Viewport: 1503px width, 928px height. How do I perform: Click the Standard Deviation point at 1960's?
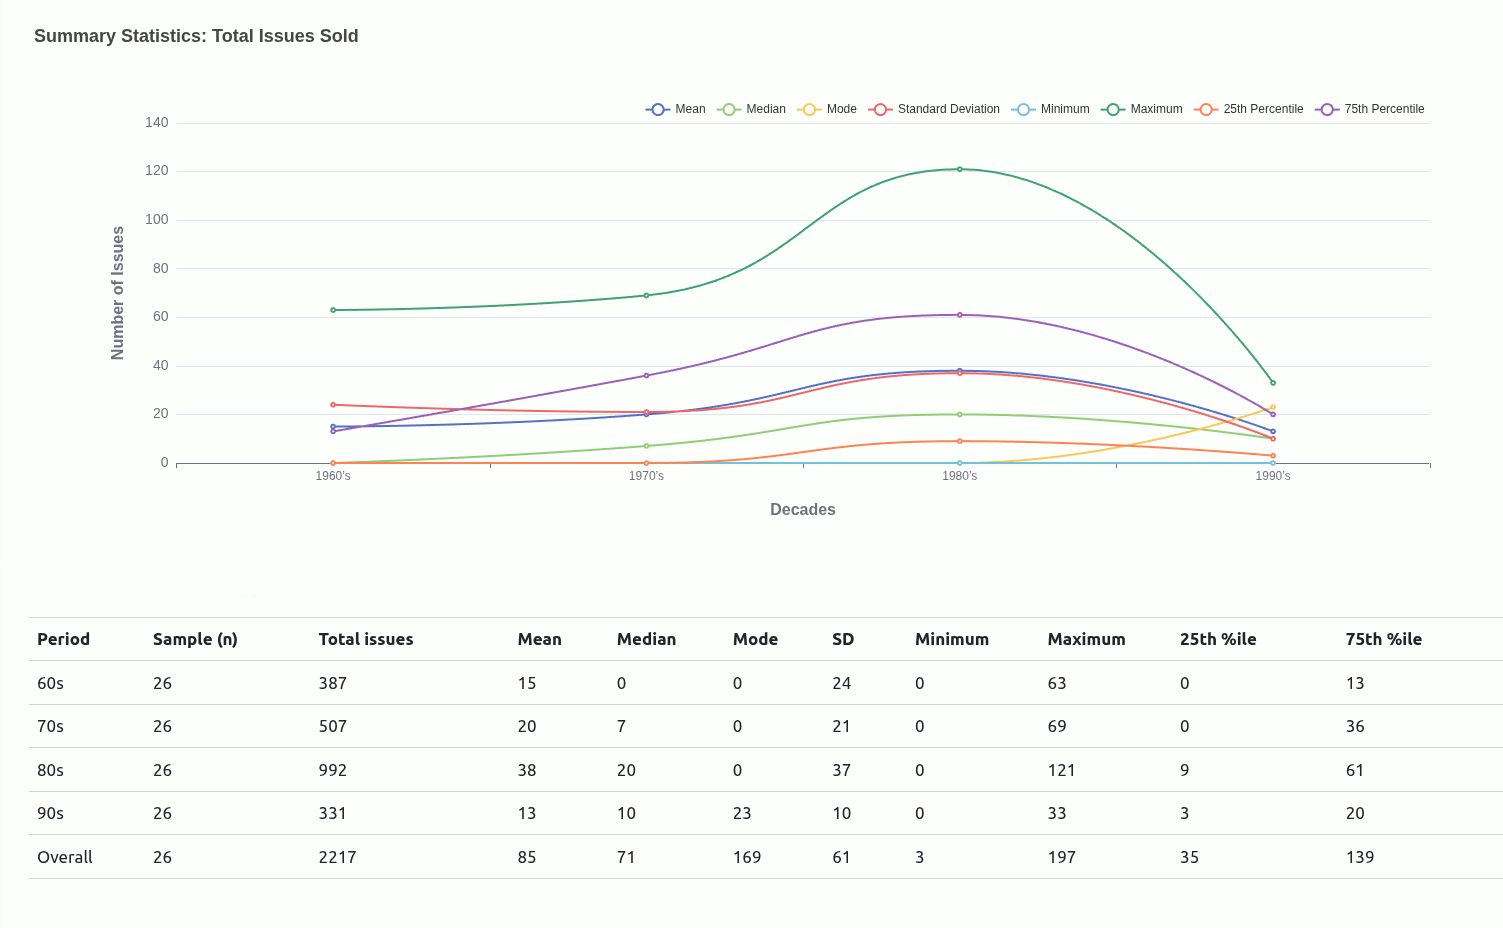333,405
